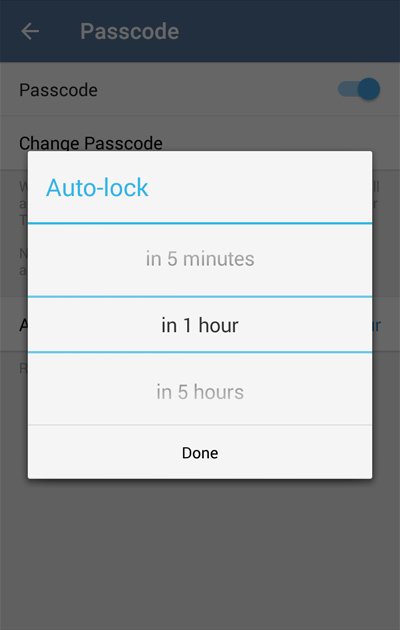Pick the "in 5 hours" auto-lock option
Viewport: 400px width, 630px height.
(x=200, y=392)
